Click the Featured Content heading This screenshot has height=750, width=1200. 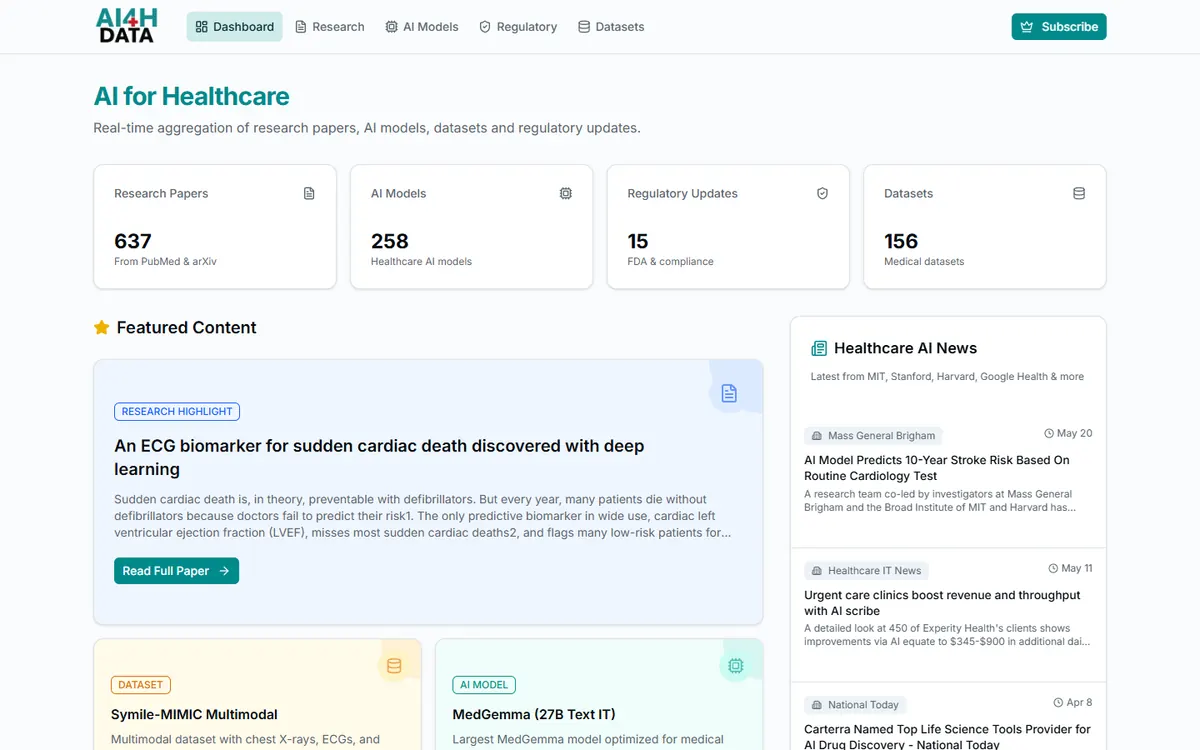[186, 327]
